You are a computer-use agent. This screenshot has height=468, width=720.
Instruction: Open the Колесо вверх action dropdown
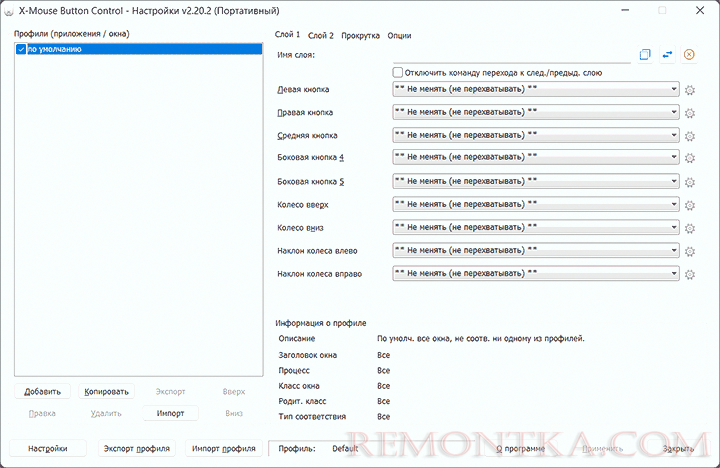[536, 204]
